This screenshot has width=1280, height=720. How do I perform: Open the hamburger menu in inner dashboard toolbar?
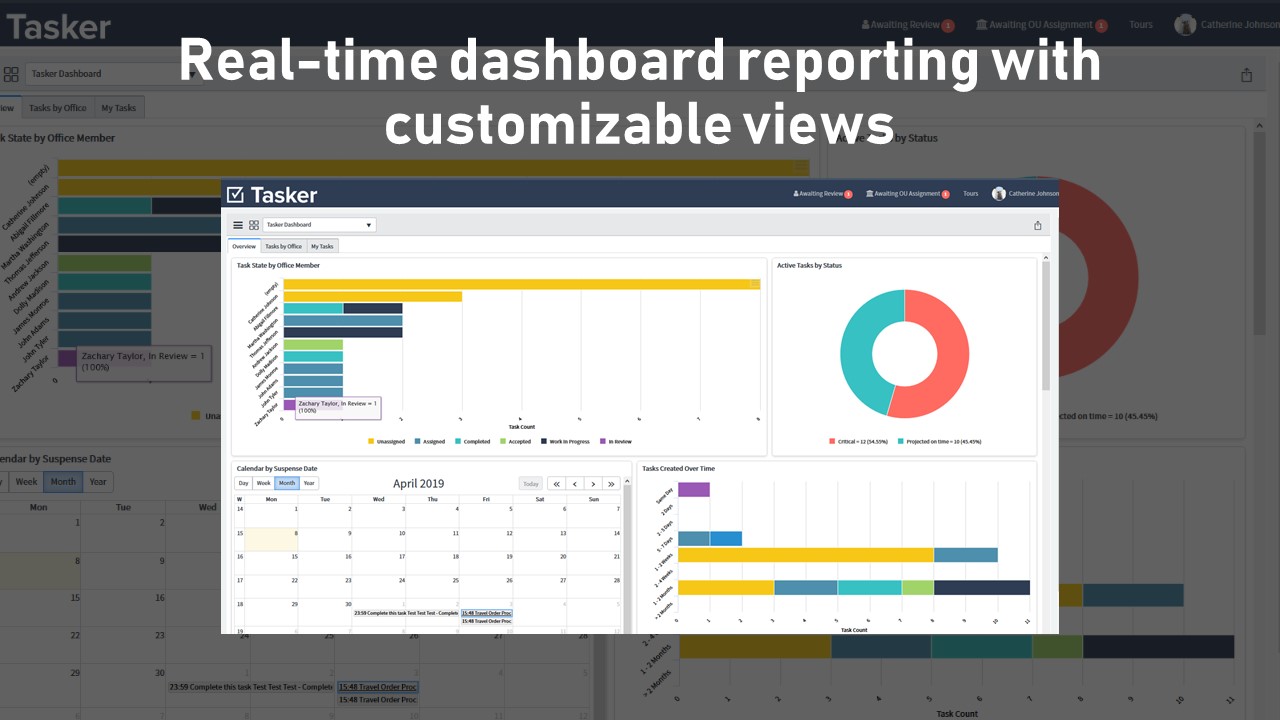[238, 225]
